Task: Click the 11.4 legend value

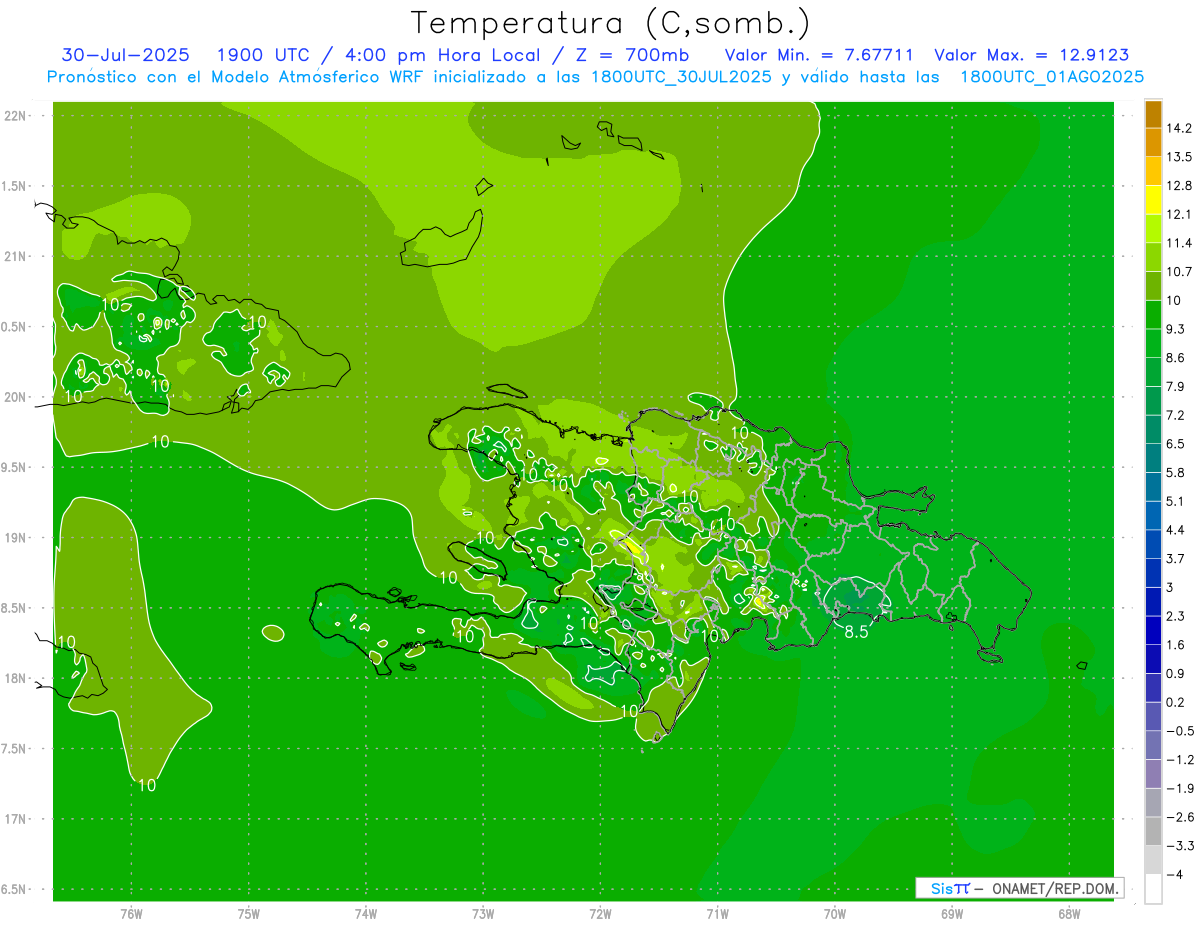Action: click(x=1179, y=243)
